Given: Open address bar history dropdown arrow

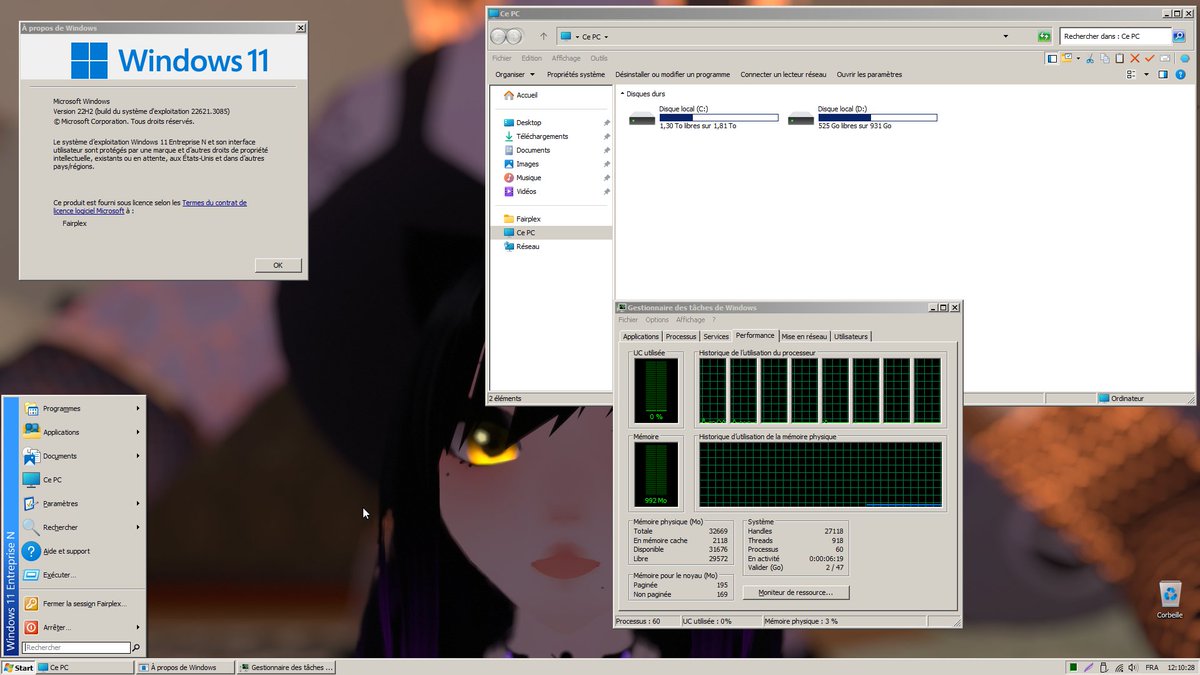Looking at the screenshot, I should pyautogui.click(x=1006, y=36).
